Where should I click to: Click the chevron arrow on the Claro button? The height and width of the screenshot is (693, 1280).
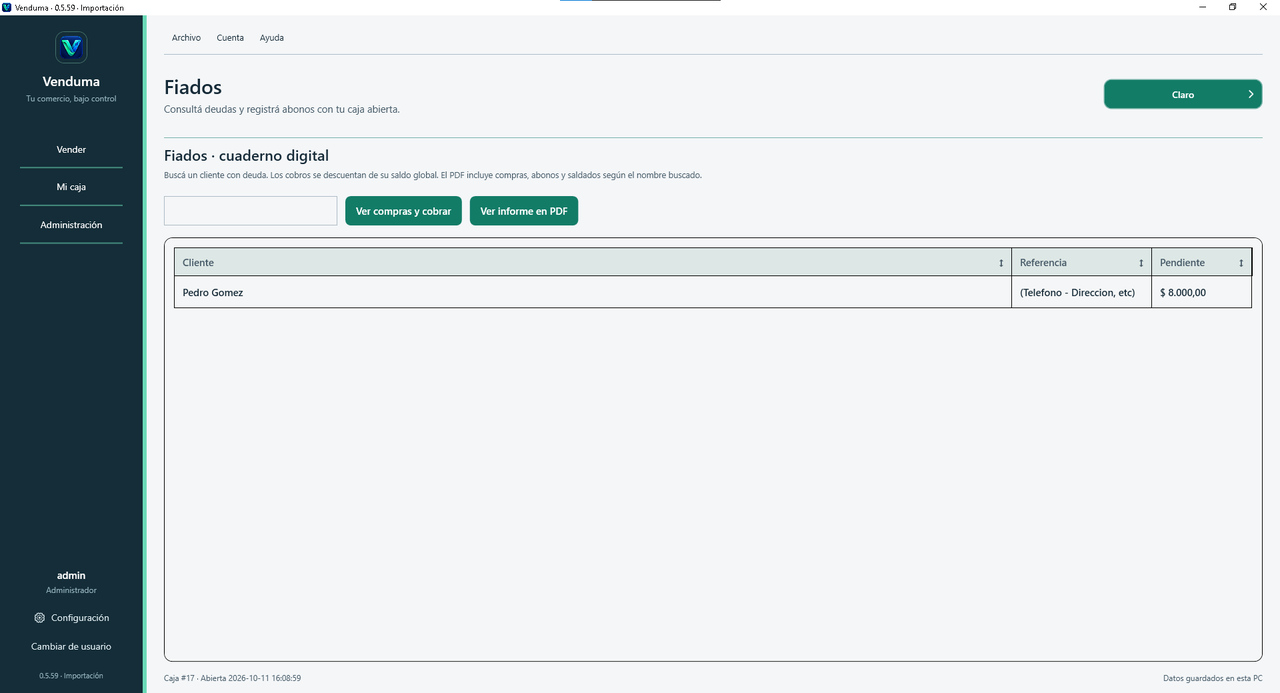click(x=1250, y=94)
